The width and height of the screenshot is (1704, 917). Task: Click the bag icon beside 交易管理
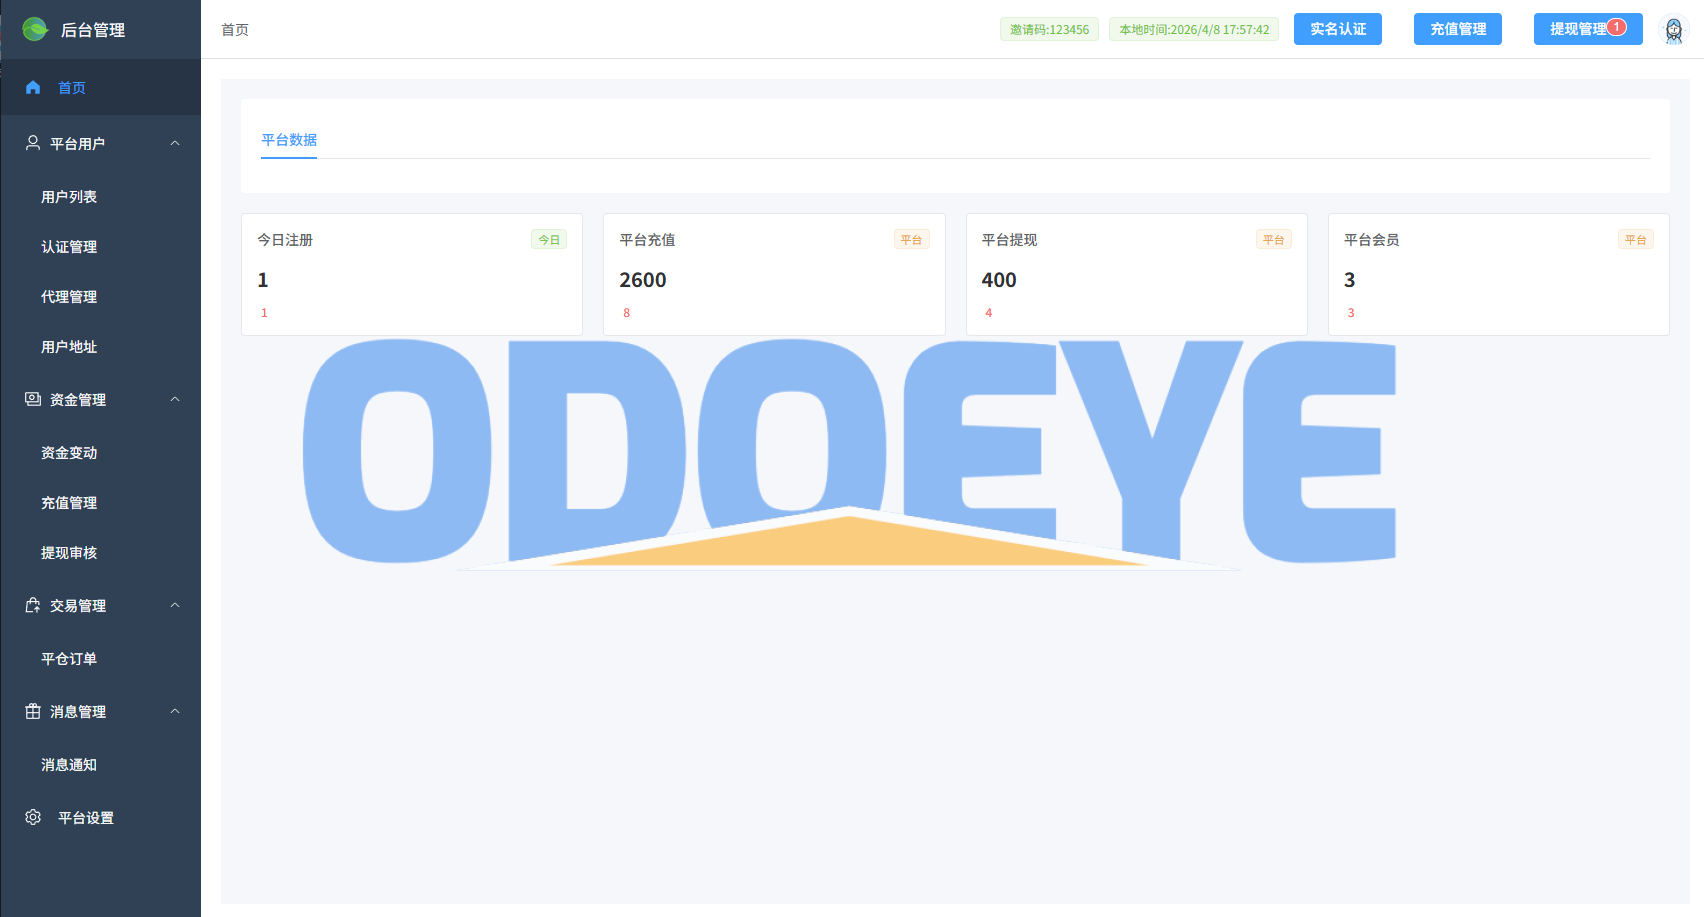[33, 605]
